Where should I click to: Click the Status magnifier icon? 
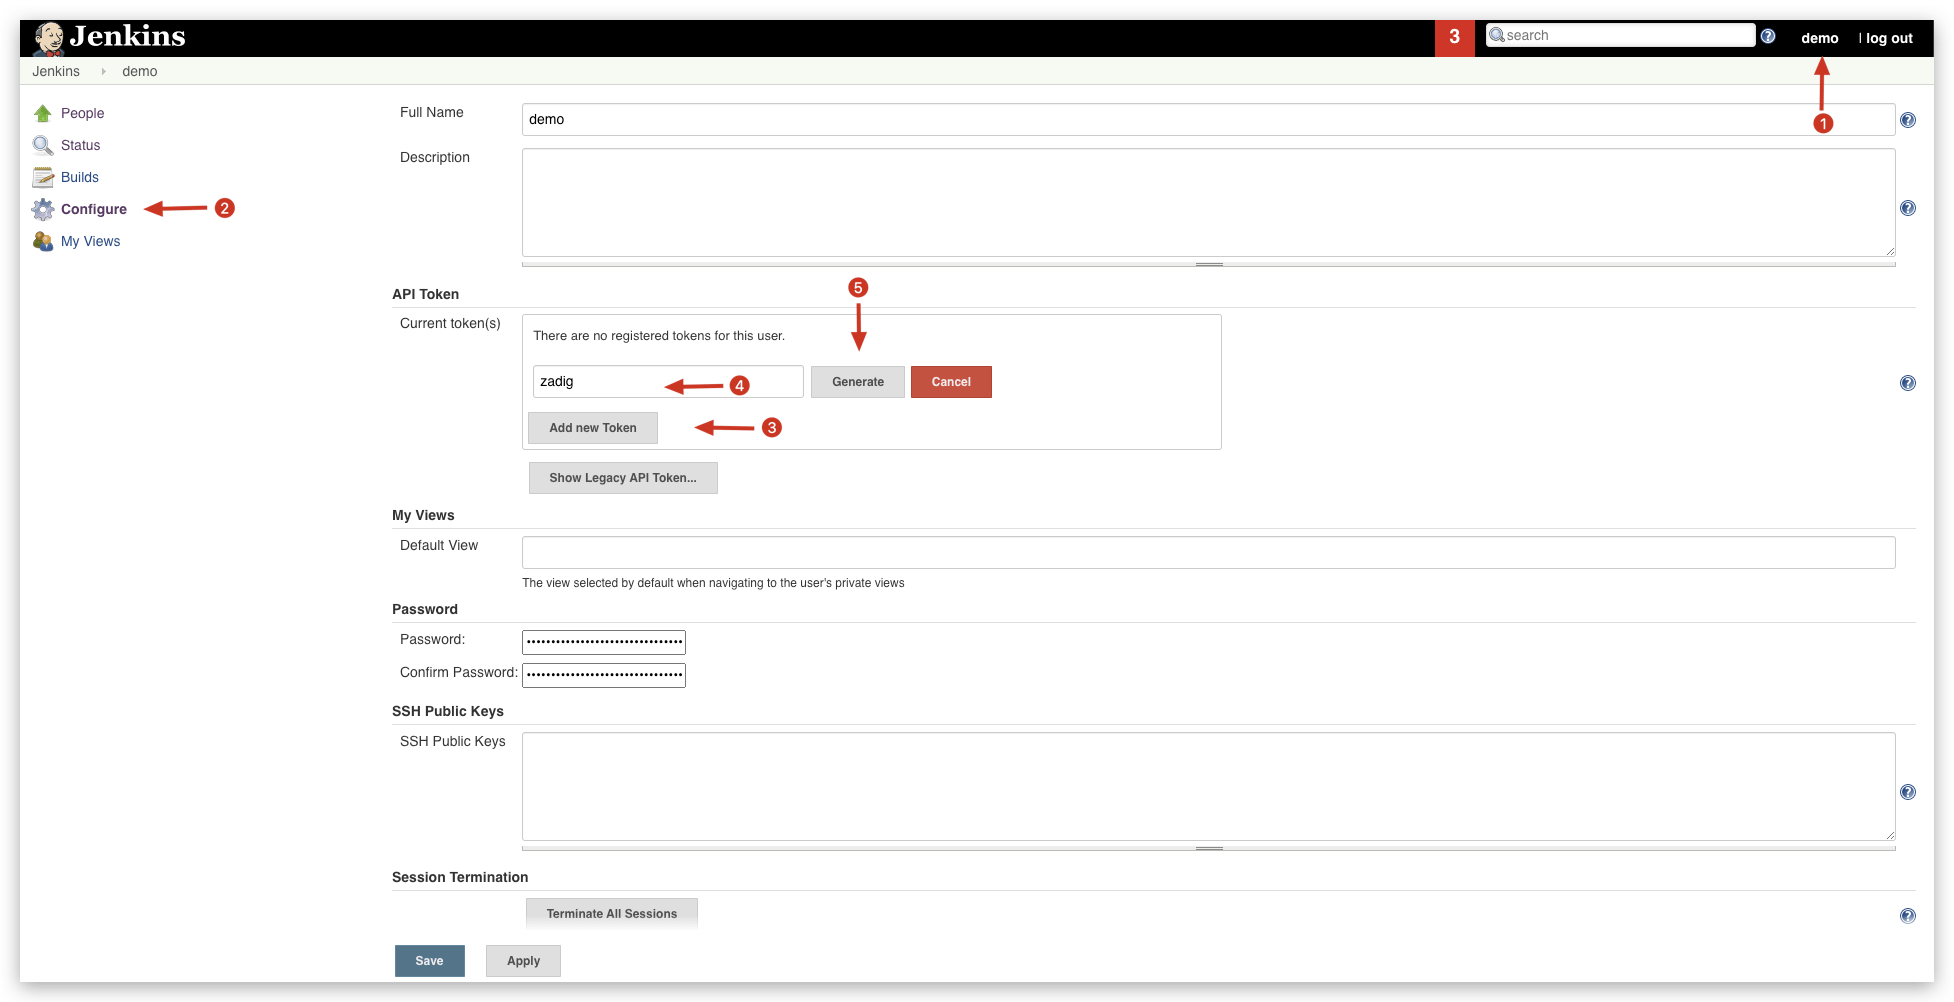coord(43,145)
